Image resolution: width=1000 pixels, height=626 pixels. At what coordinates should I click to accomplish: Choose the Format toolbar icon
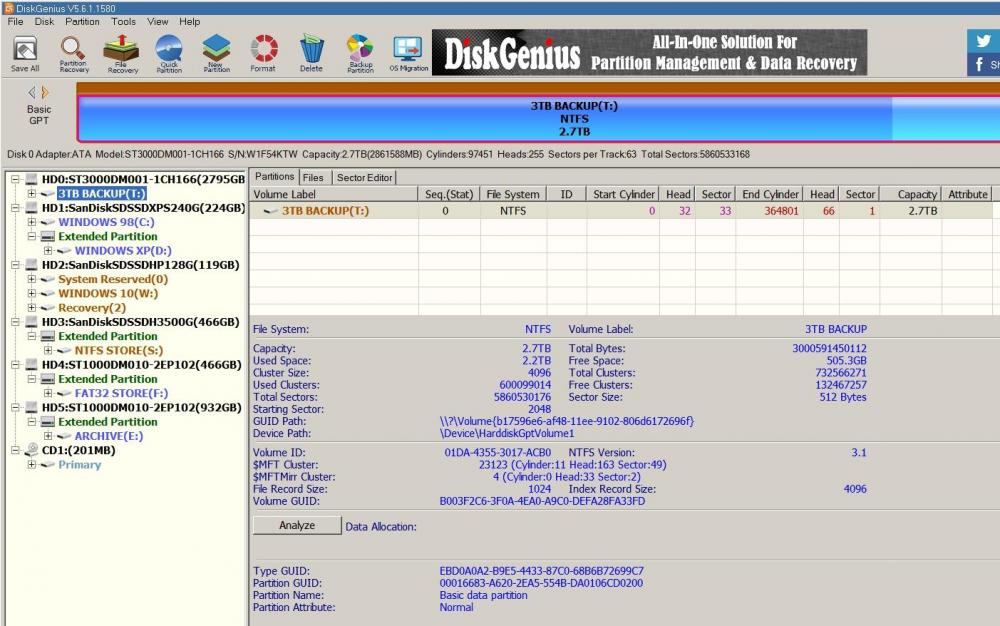263,54
